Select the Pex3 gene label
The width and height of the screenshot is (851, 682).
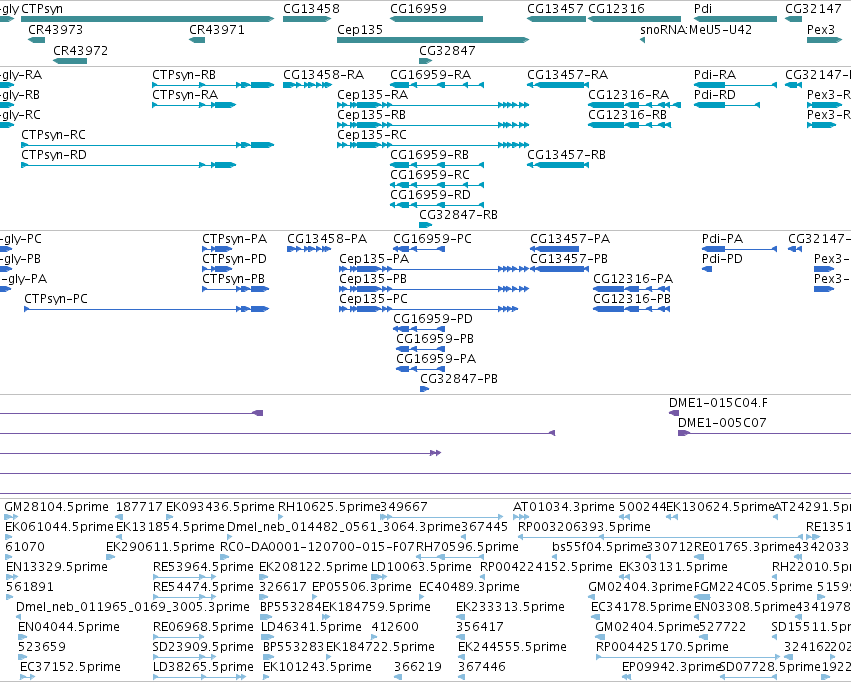pyautogui.click(x=821, y=30)
